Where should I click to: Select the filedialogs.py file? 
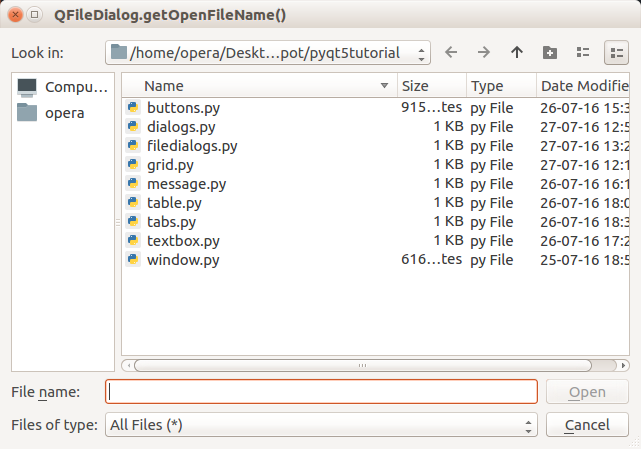tap(192, 145)
